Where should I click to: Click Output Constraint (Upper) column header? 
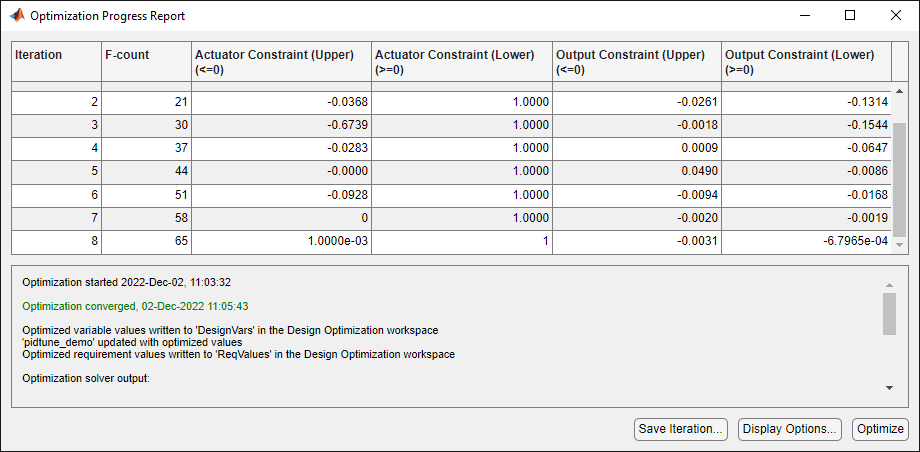[637, 61]
